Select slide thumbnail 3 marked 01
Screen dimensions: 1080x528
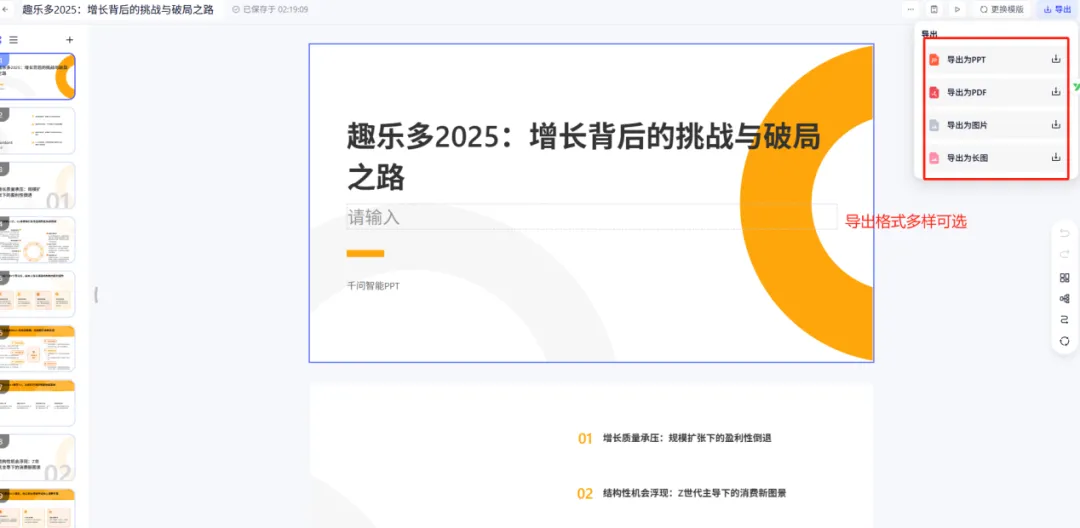pyautogui.click(x=37, y=185)
